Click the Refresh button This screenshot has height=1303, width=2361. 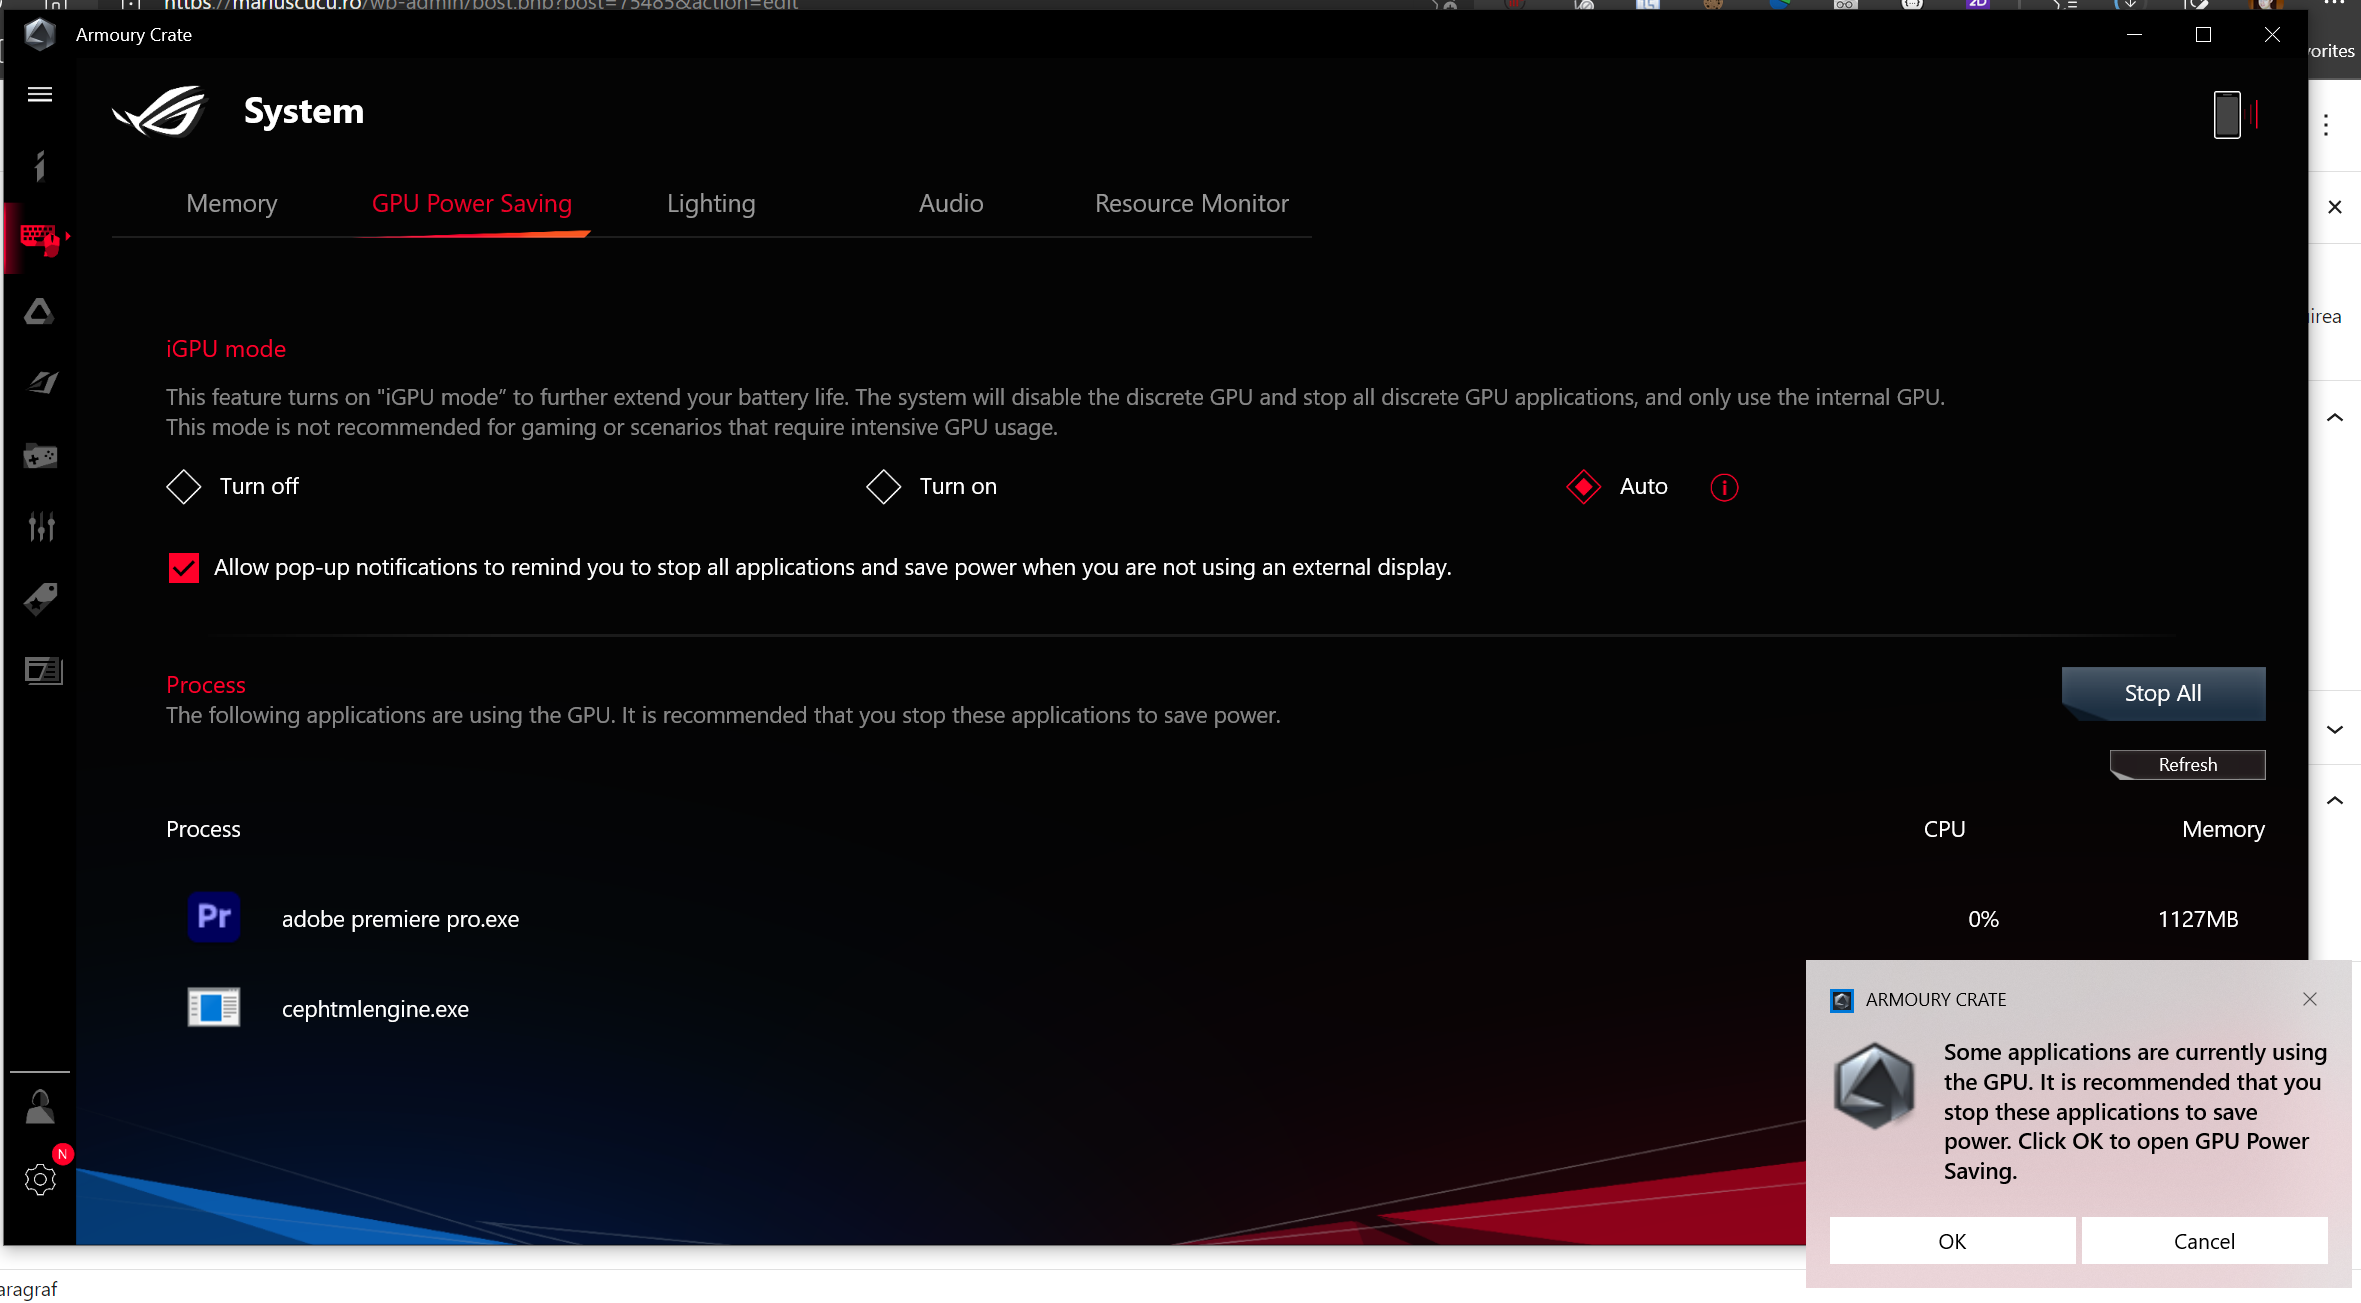[2187, 765]
